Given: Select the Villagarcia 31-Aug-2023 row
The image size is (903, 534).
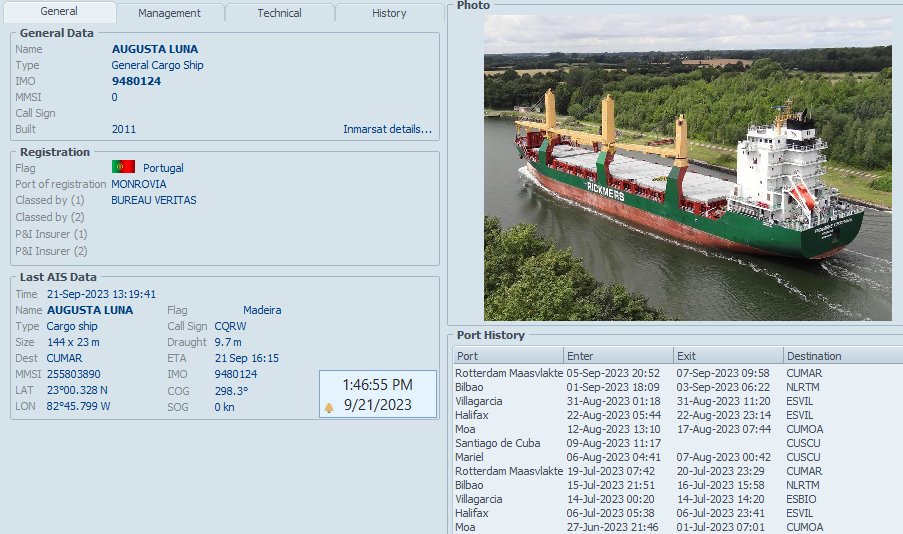Looking at the screenshot, I should [x=678, y=401].
